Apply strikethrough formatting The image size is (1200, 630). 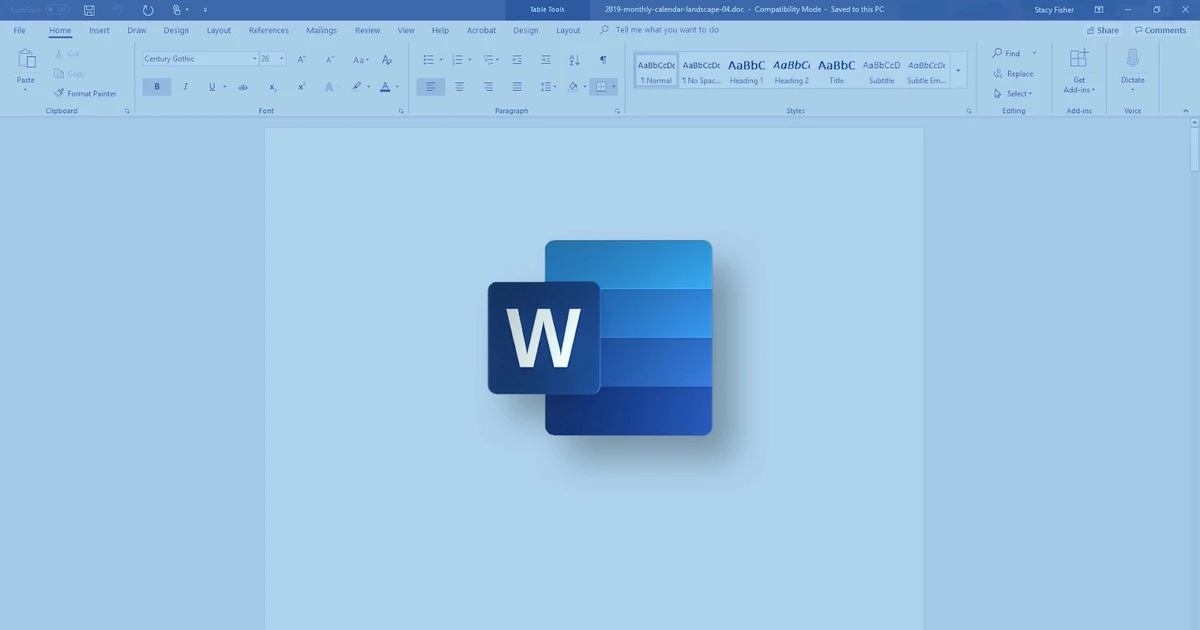(243, 87)
